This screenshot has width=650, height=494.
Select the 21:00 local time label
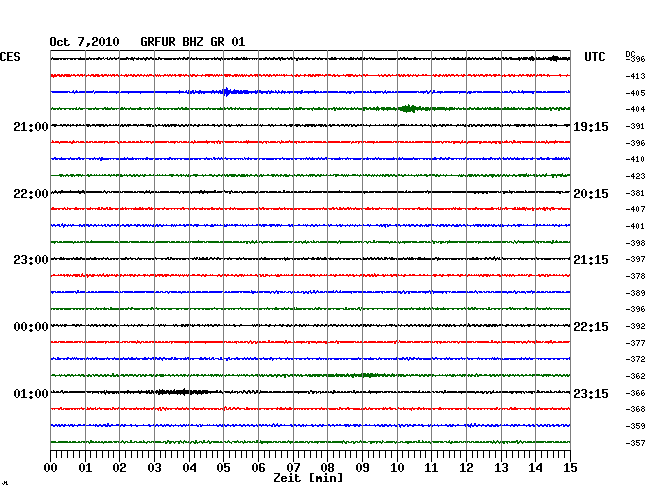(x=31, y=126)
